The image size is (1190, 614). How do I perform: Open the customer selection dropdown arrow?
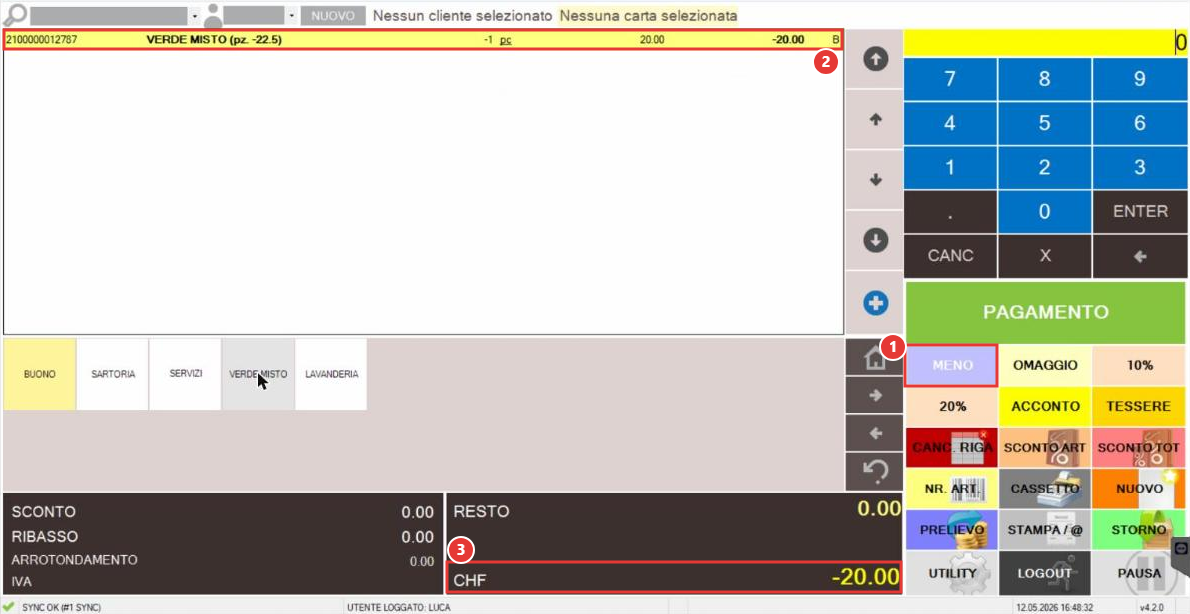click(291, 16)
